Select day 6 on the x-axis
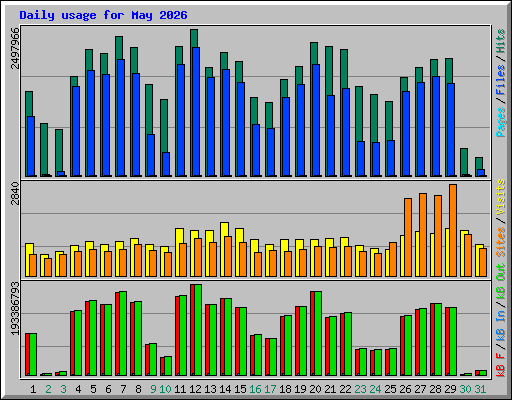Viewport: 512px width, 400px height. pos(108,389)
